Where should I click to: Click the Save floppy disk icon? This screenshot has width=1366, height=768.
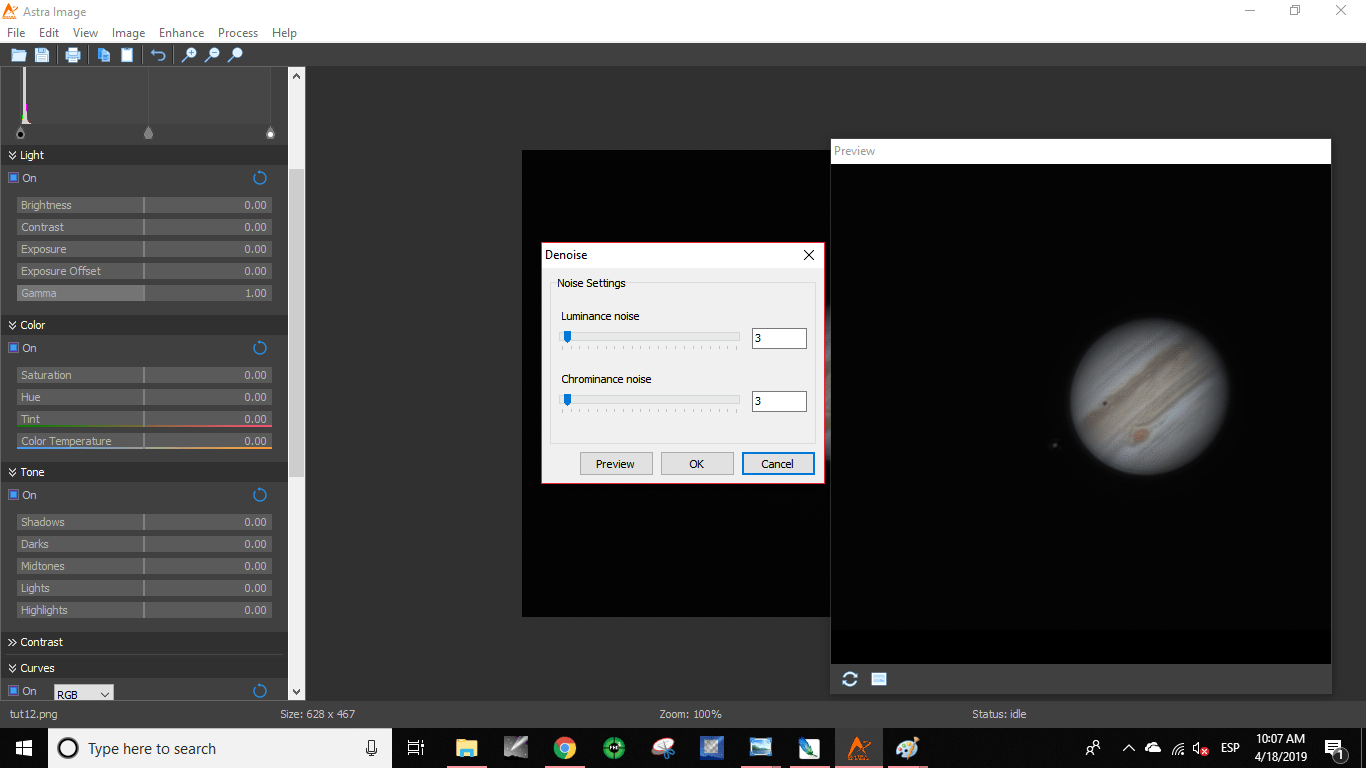[x=42, y=55]
